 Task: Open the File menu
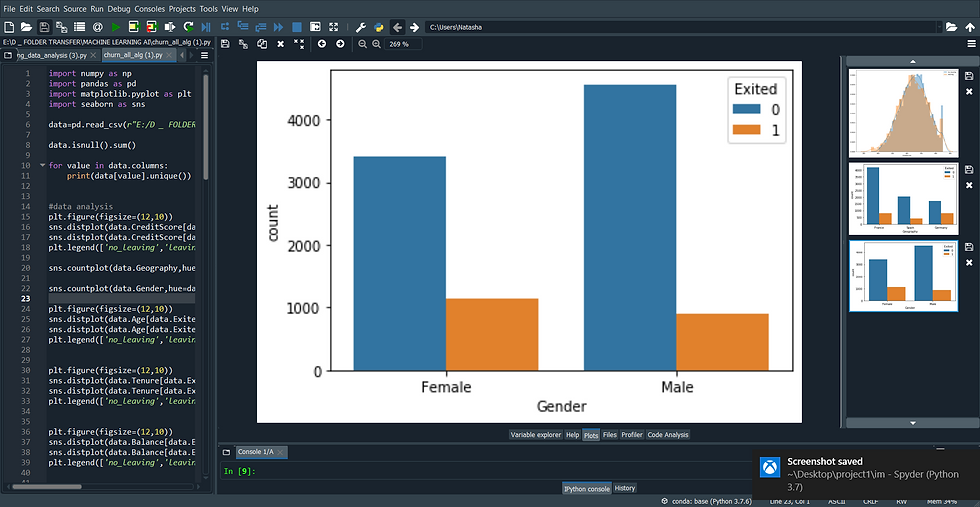(9, 9)
